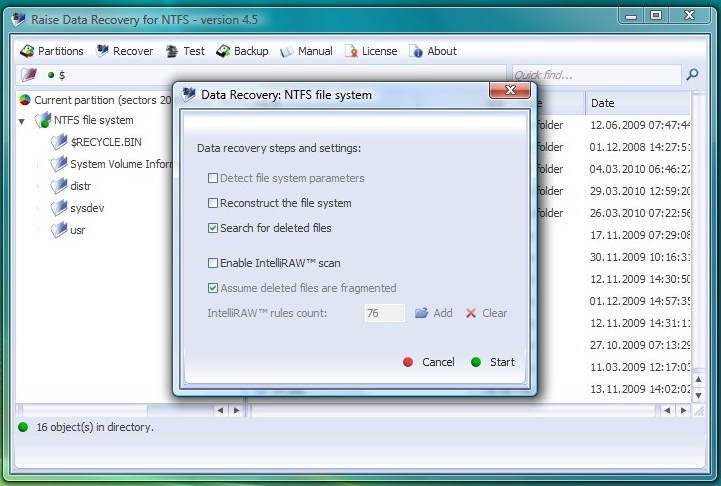Click the Partitions pie chart icon
The width and height of the screenshot is (721, 486).
click(27, 51)
